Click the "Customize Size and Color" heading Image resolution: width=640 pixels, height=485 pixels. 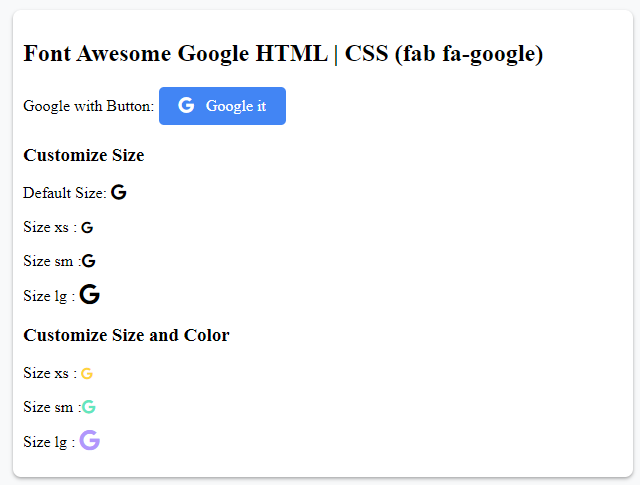pyautogui.click(x=126, y=335)
